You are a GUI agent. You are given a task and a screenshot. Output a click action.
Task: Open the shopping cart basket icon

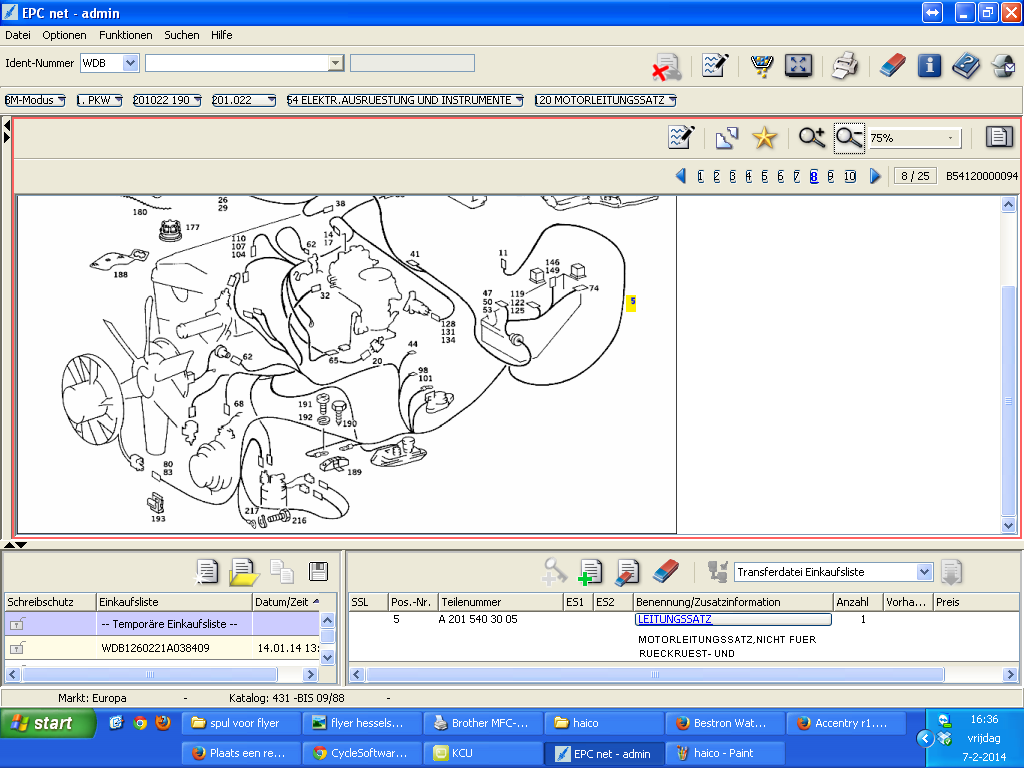pos(761,65)
